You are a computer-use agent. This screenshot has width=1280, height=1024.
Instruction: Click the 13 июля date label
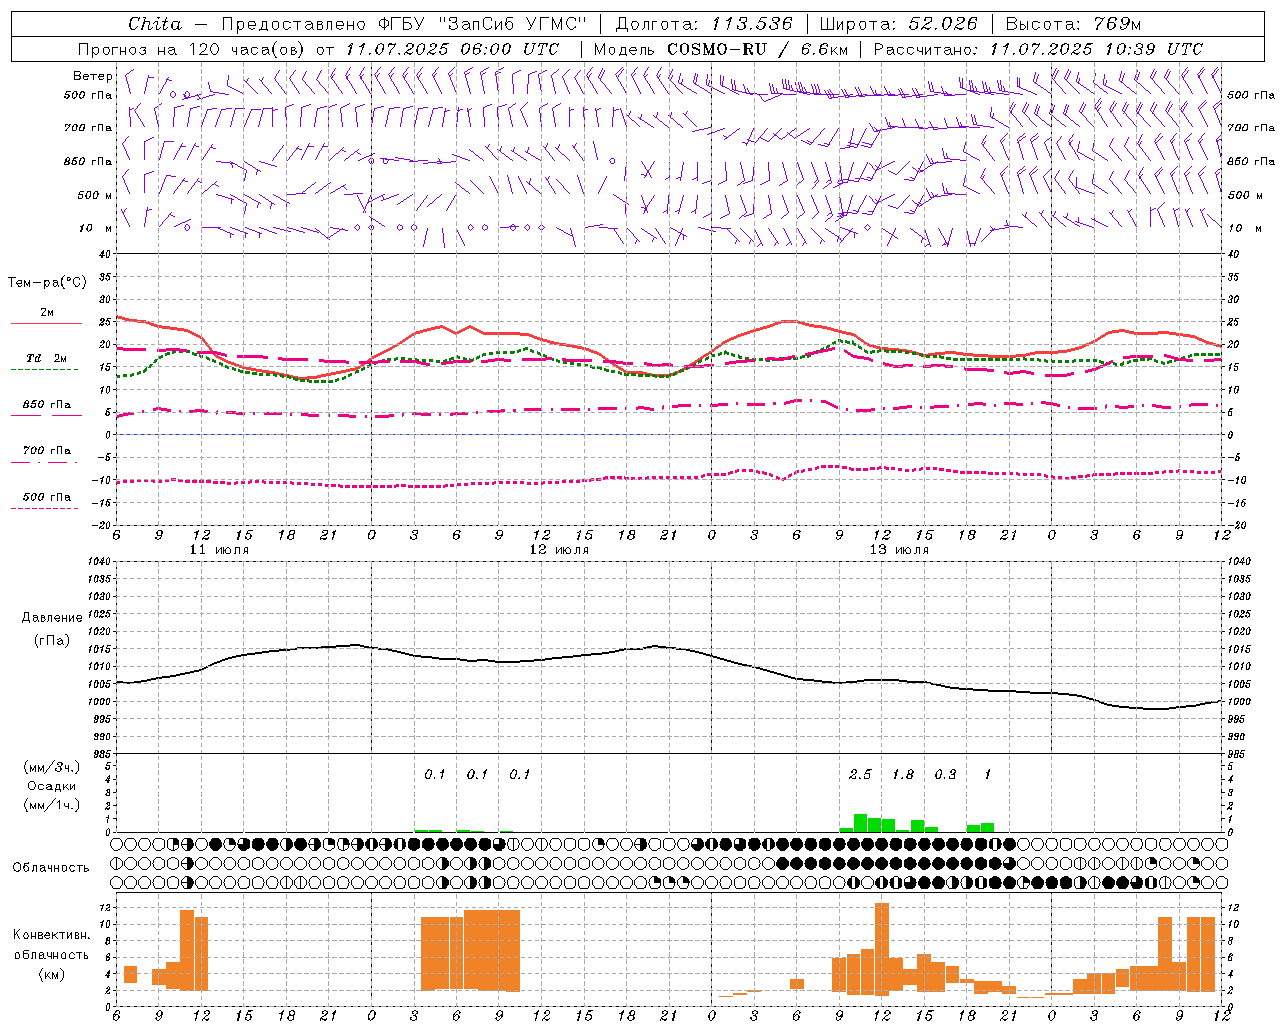pyautogui.click(x=898, y=550)
